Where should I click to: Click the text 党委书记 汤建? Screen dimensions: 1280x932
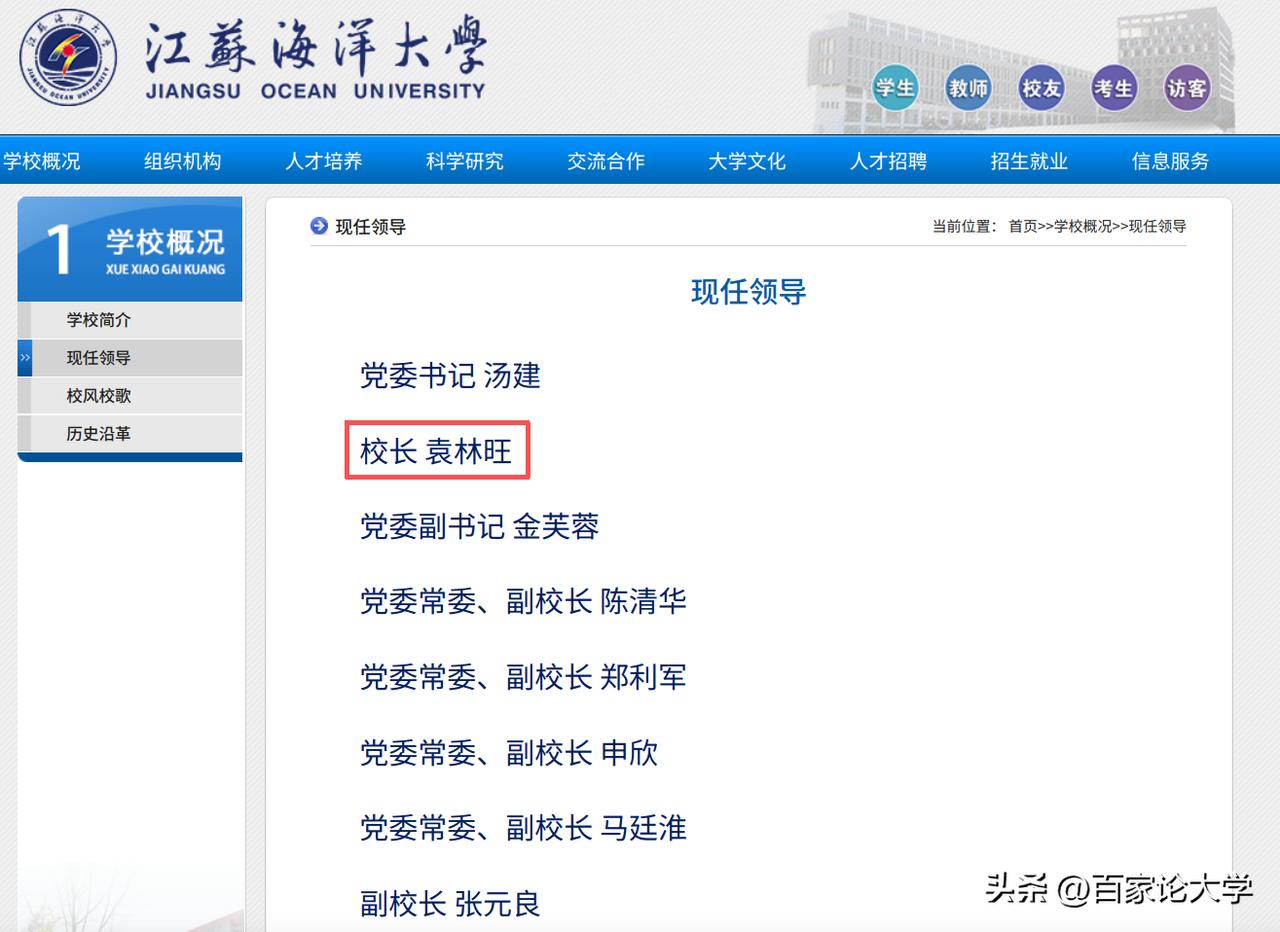tap(450, 376)
